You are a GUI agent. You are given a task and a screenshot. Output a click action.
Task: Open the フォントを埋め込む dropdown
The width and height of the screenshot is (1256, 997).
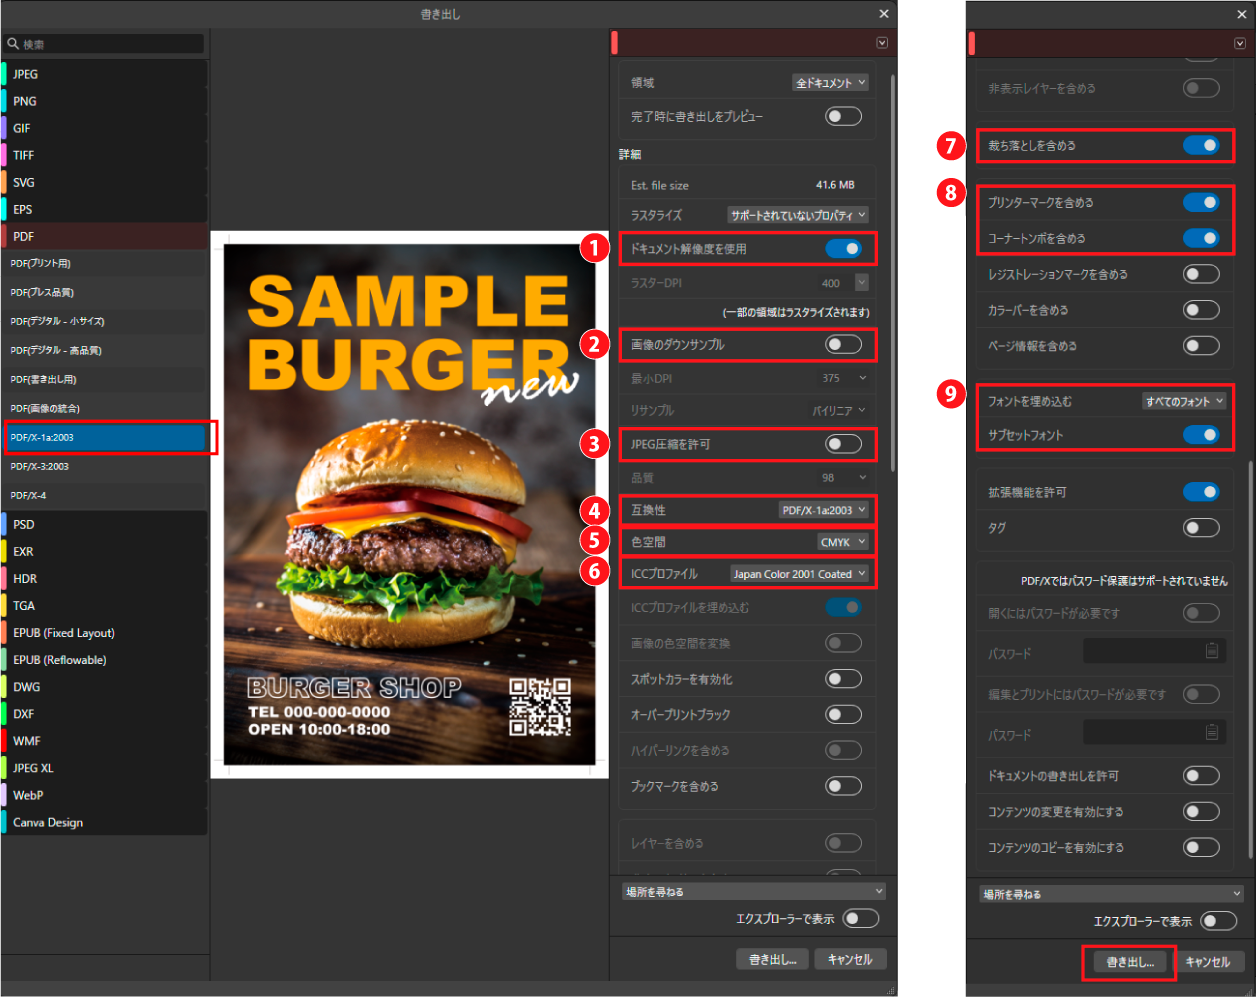click(x=1184, y=401)
